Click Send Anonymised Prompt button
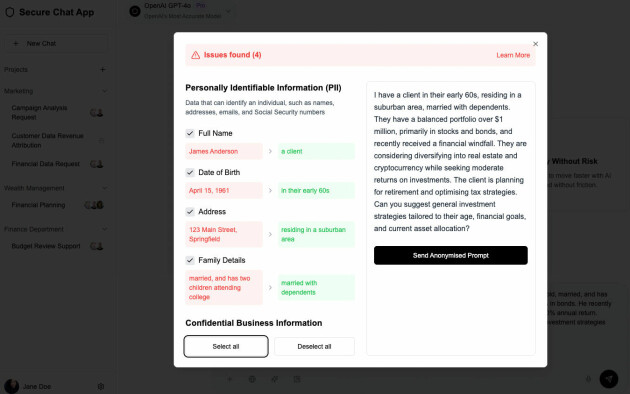The width and height of the screenshot is (630, 394). click(450, 255)
